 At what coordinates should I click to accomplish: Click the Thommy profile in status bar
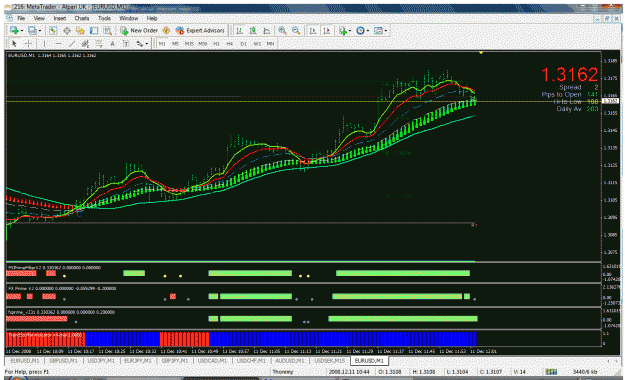(x=283, y=372)
